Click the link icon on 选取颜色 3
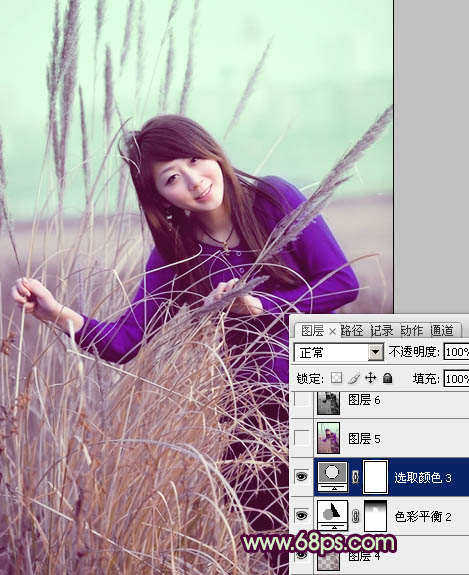 pyautogui.click(x=355, y=477)
